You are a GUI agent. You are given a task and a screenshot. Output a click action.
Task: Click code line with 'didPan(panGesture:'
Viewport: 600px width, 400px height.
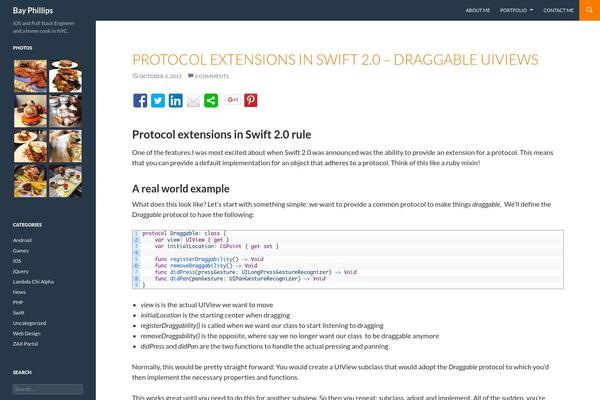[x=240, y=279]
